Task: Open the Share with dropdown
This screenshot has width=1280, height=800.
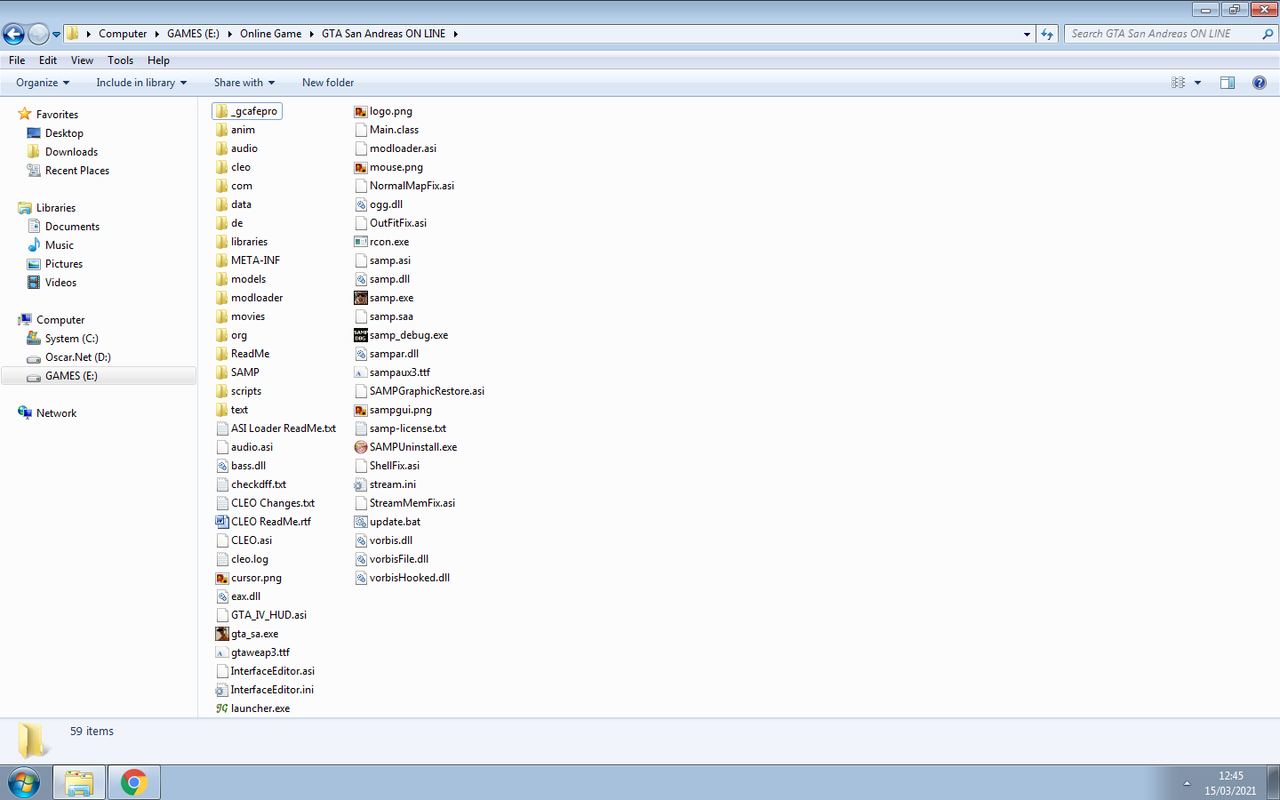Action: point(244,82)
